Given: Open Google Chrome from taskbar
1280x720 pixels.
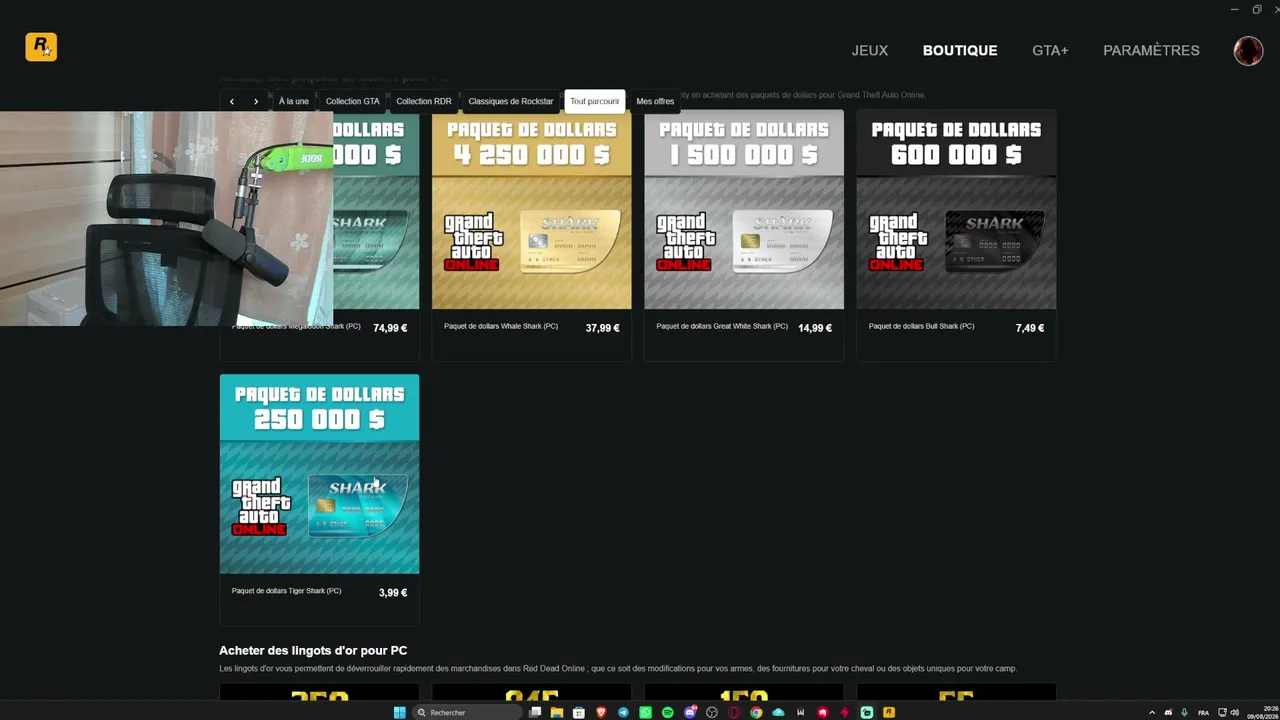Looking at the screenshot, I should click(756, 712).
